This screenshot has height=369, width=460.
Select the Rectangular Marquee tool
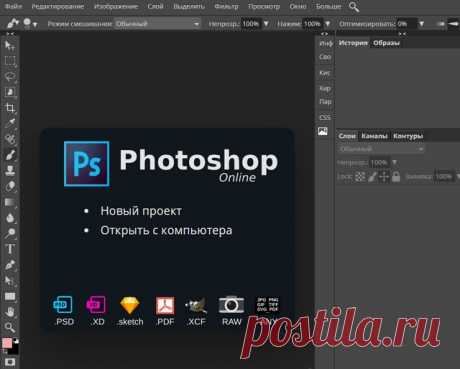10,61
